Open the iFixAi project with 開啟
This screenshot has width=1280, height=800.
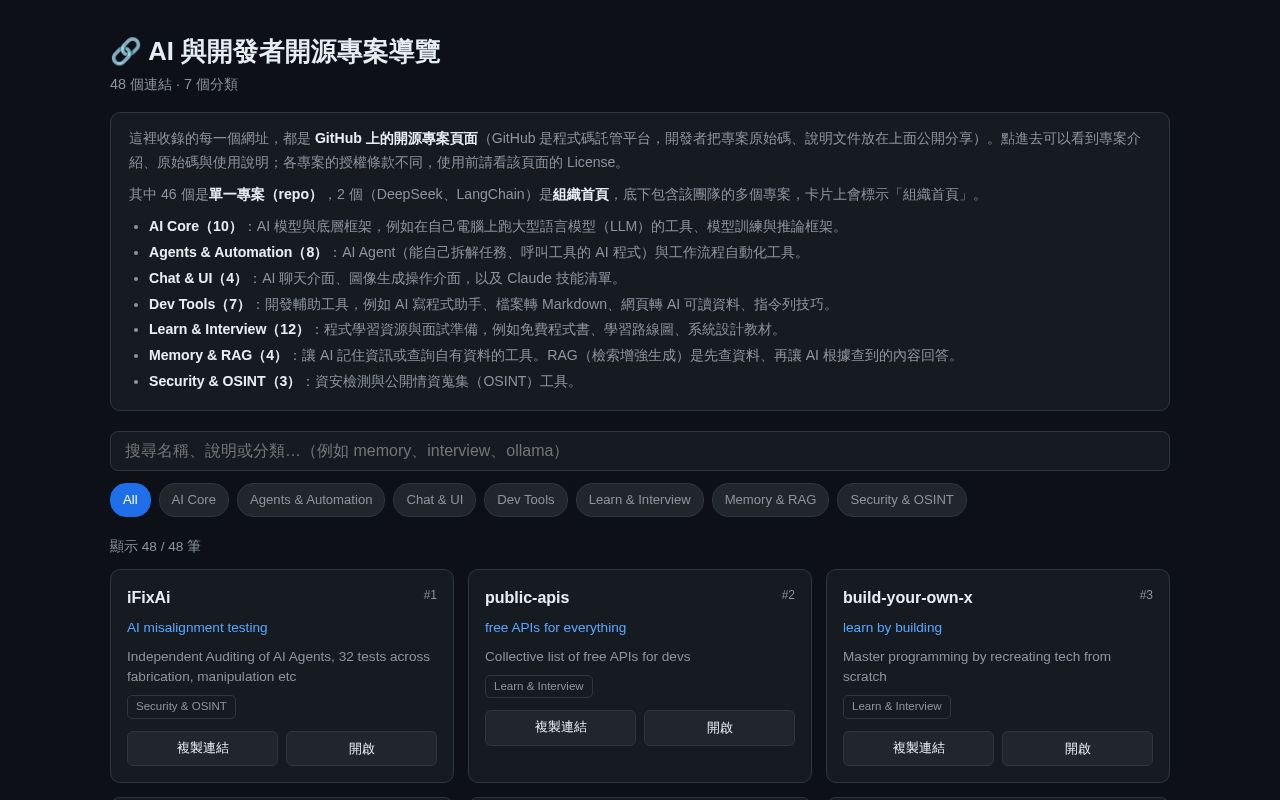tap(362, 748)
